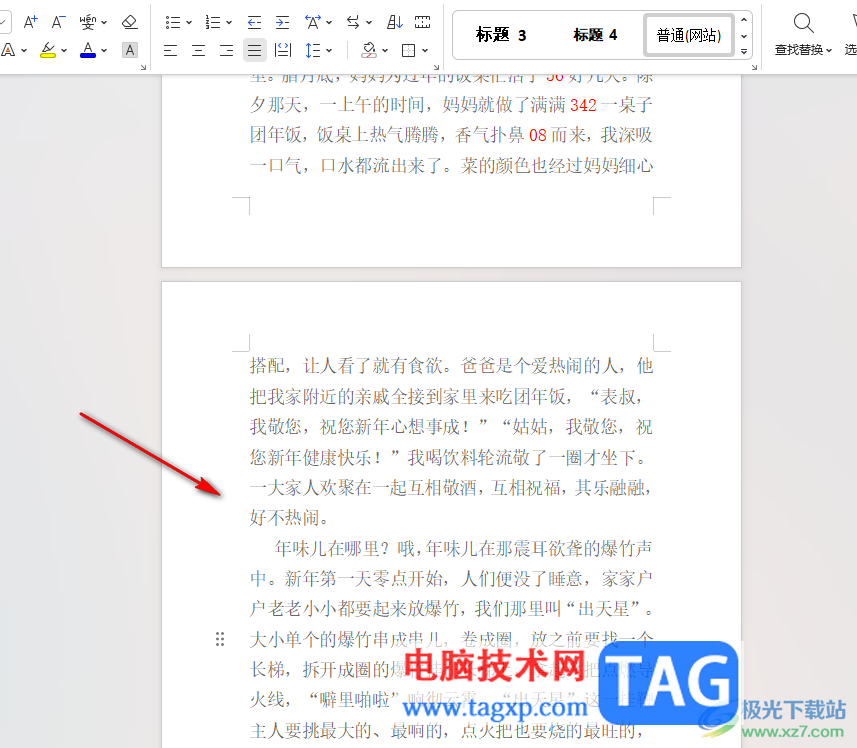Click the line spacing icon
This screenshot has height=748, width=857.
313,50
